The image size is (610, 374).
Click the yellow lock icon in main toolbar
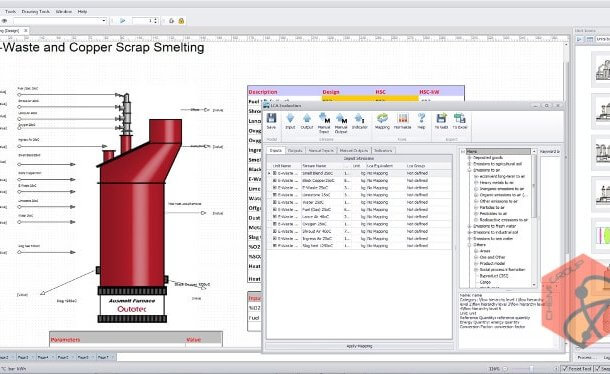point(181,21)
